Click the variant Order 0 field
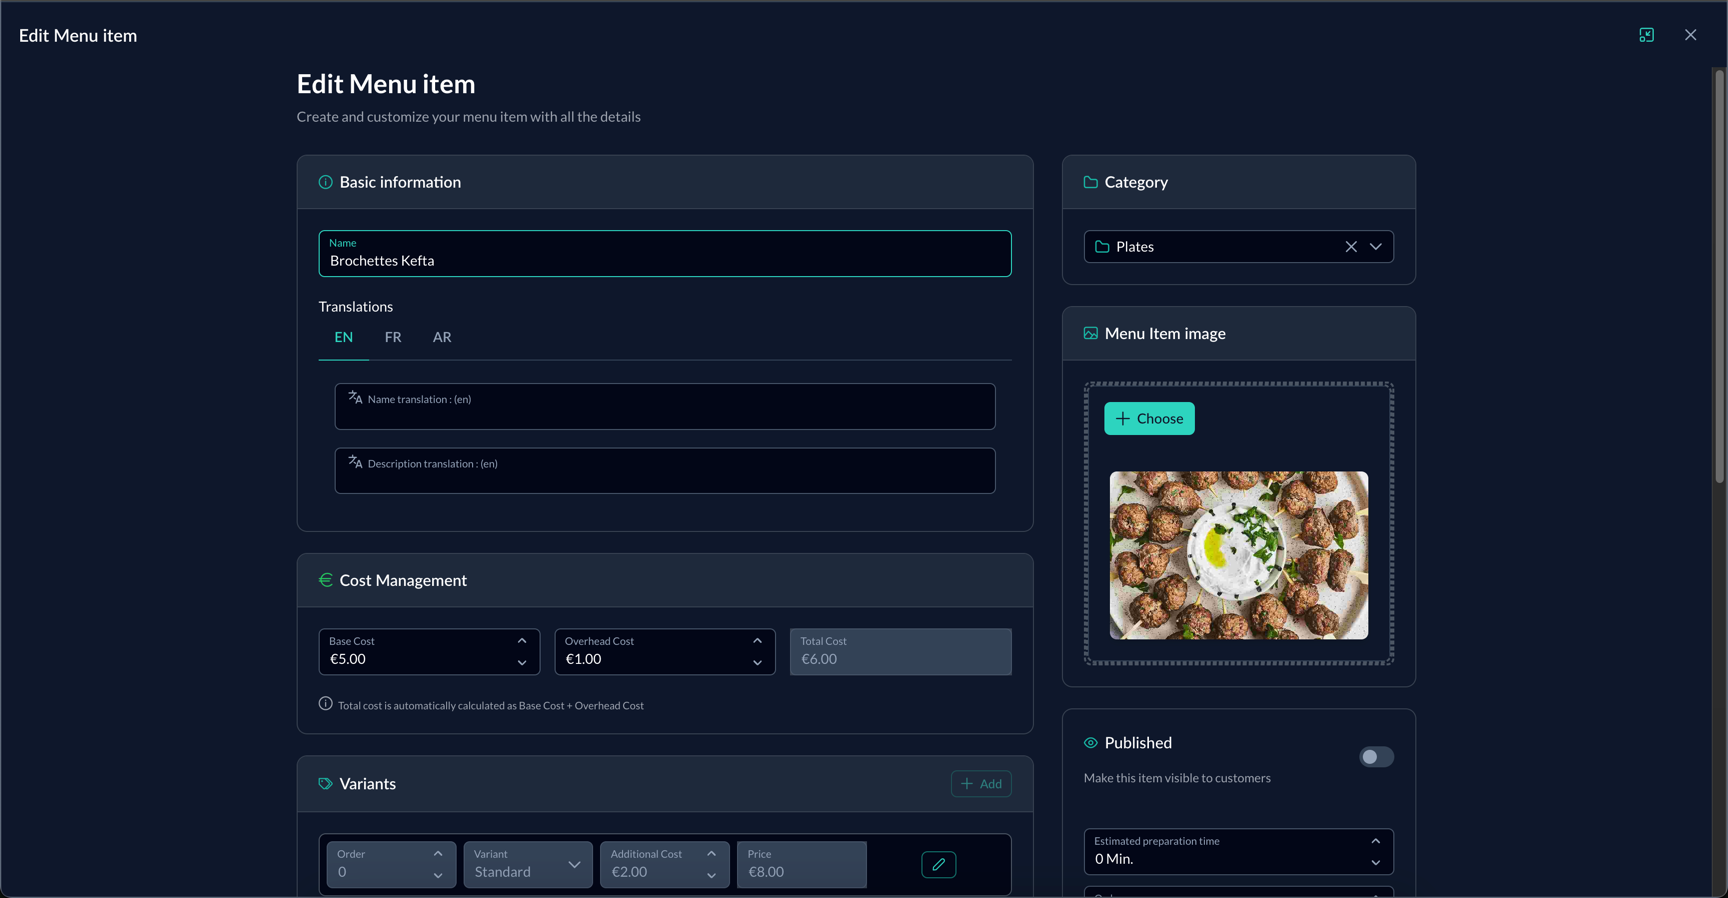Image resolution: width=1728 pixels, height=898 pixels. click(x=391, y=865)
